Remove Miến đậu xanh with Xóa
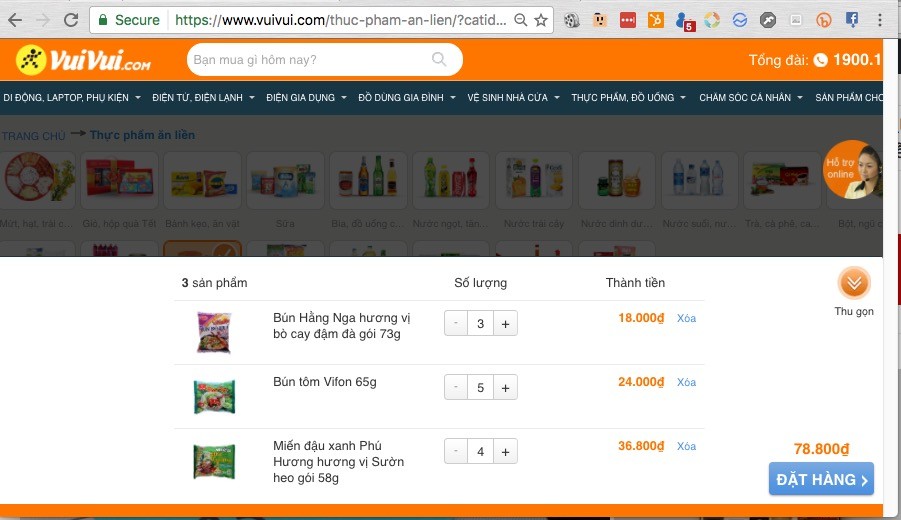 pos(686,446)
